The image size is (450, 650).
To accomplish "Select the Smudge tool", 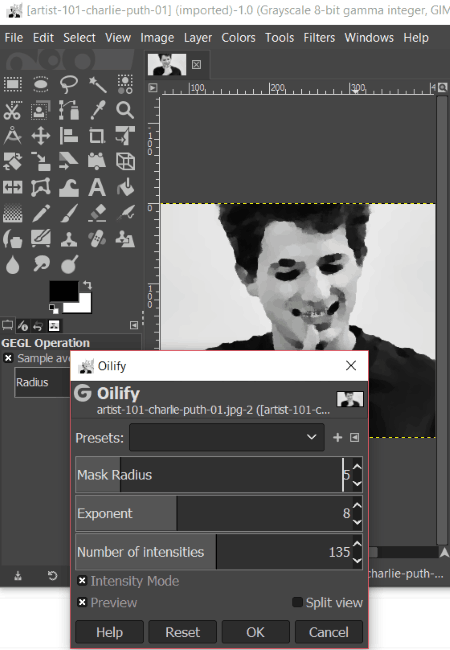I will [x=41, y=264].
